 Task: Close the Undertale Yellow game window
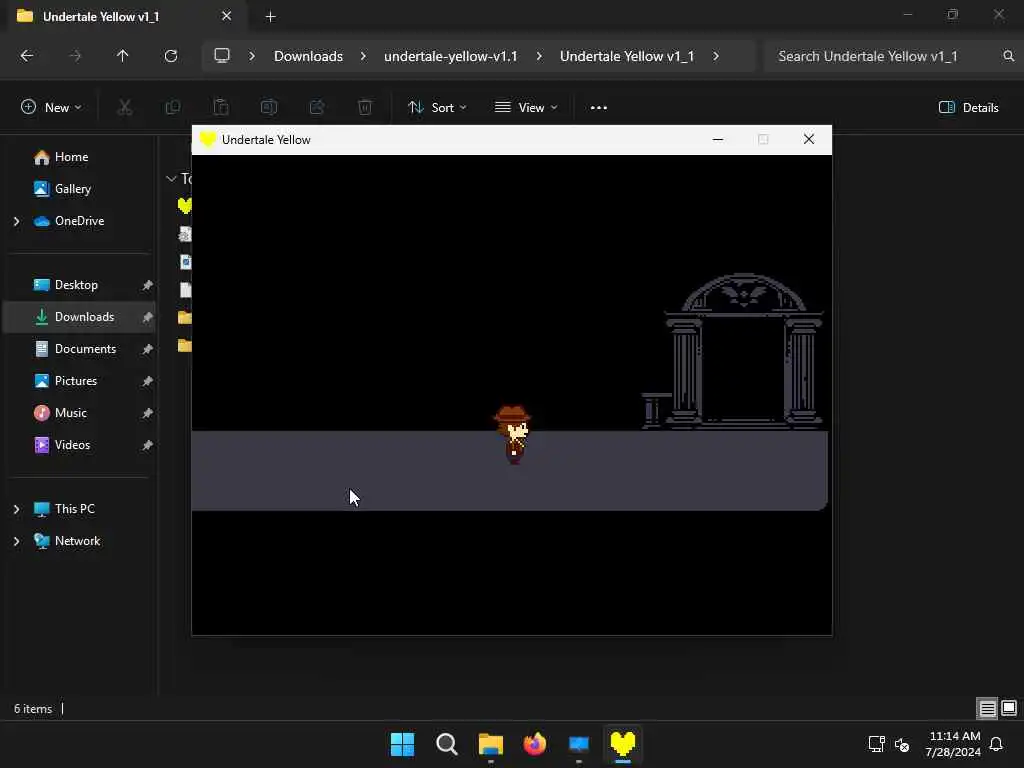click(x=809, y=139)
